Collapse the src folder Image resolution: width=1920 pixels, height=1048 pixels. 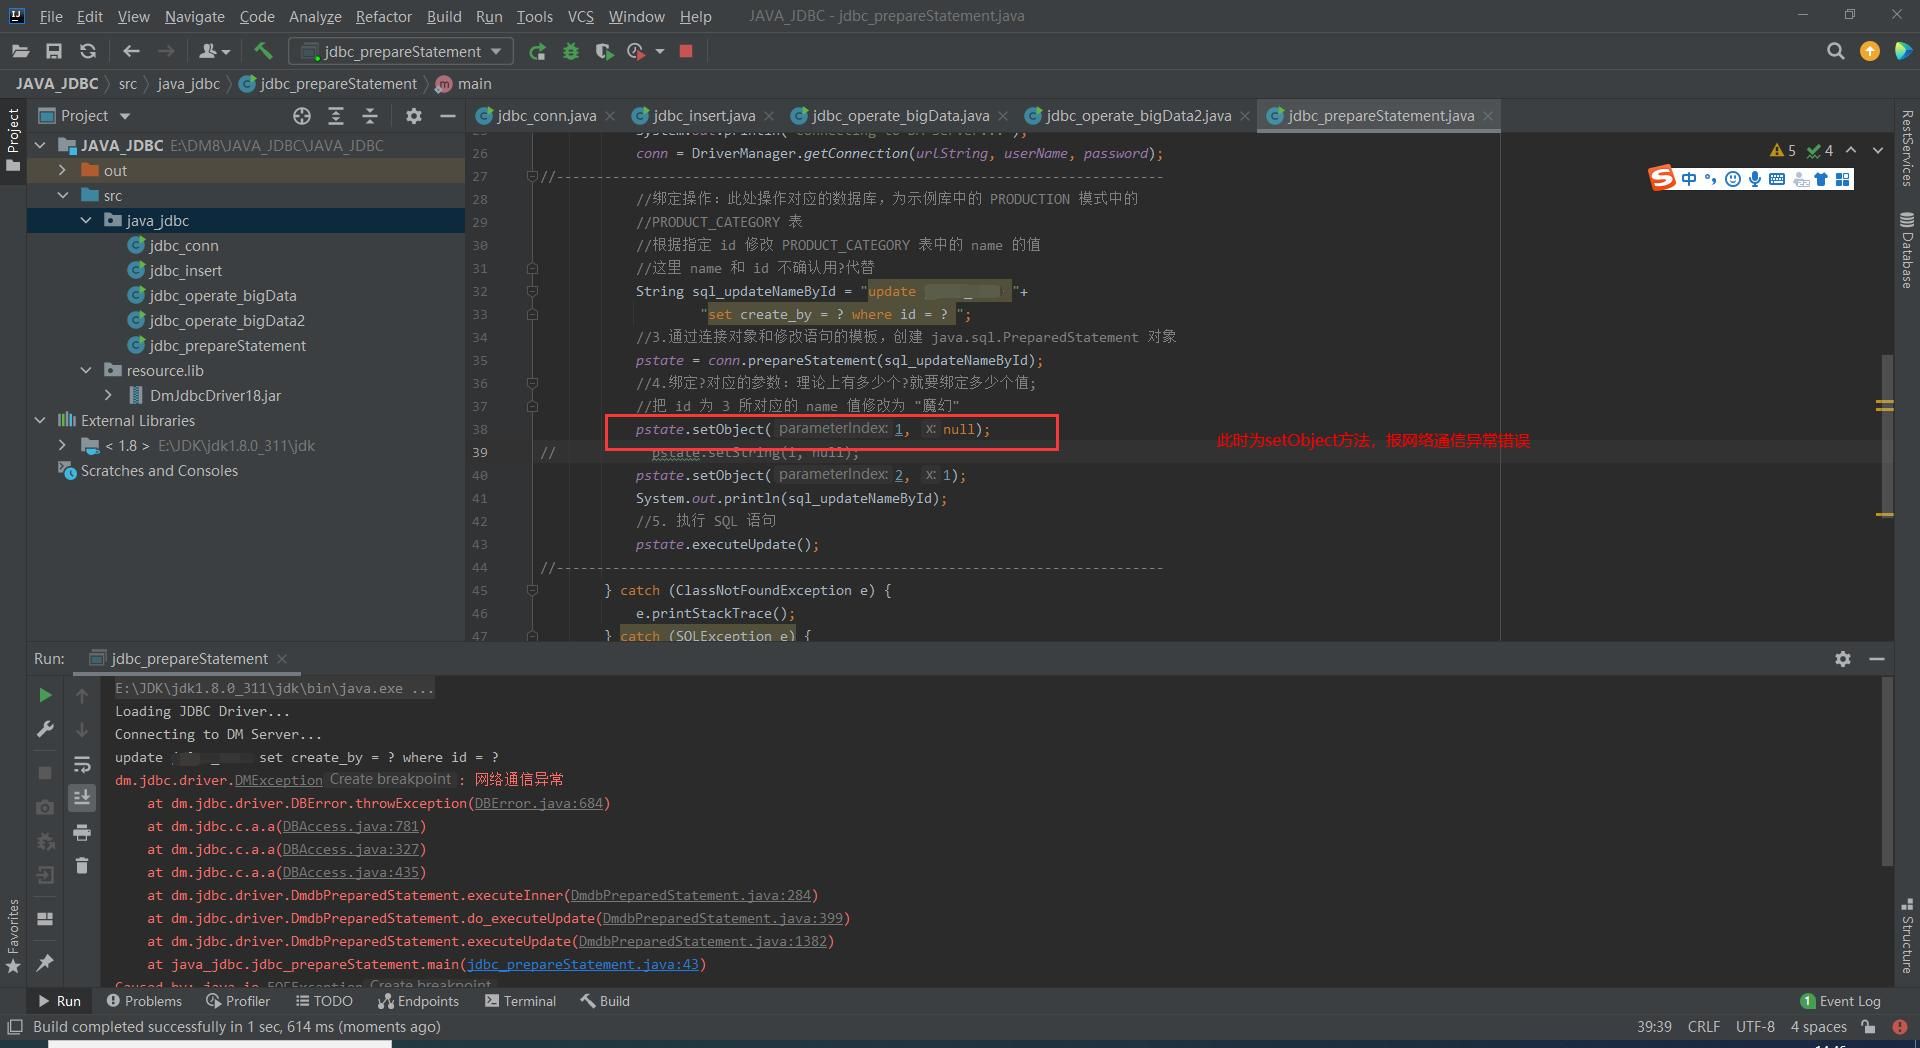(62, 196)
